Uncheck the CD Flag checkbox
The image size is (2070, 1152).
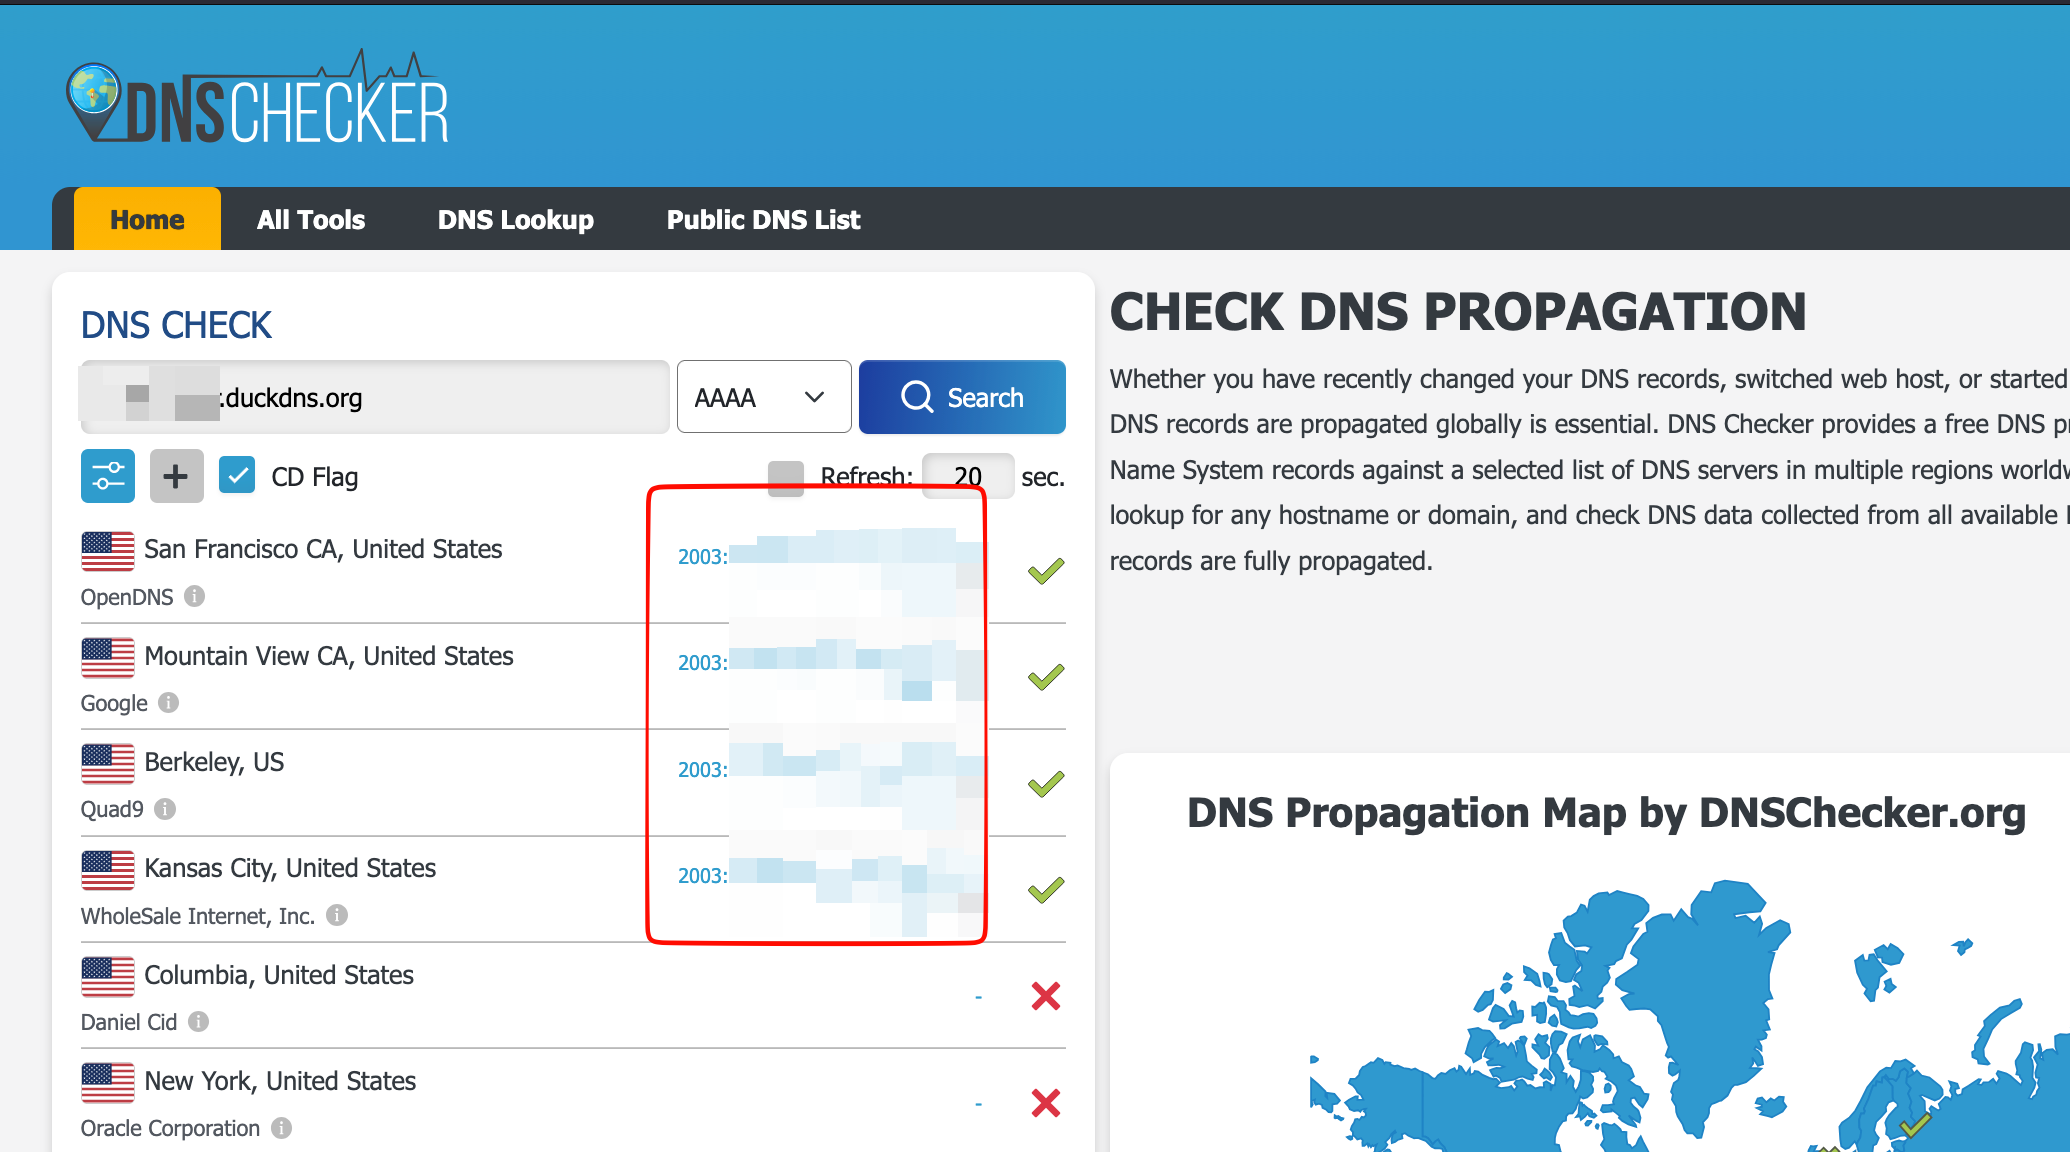click(237, 476)
